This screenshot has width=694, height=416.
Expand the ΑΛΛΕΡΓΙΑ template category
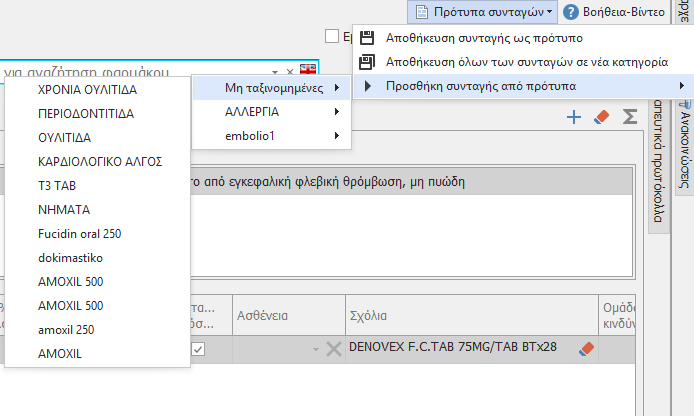pyautogui.click(x=271, y=112)
